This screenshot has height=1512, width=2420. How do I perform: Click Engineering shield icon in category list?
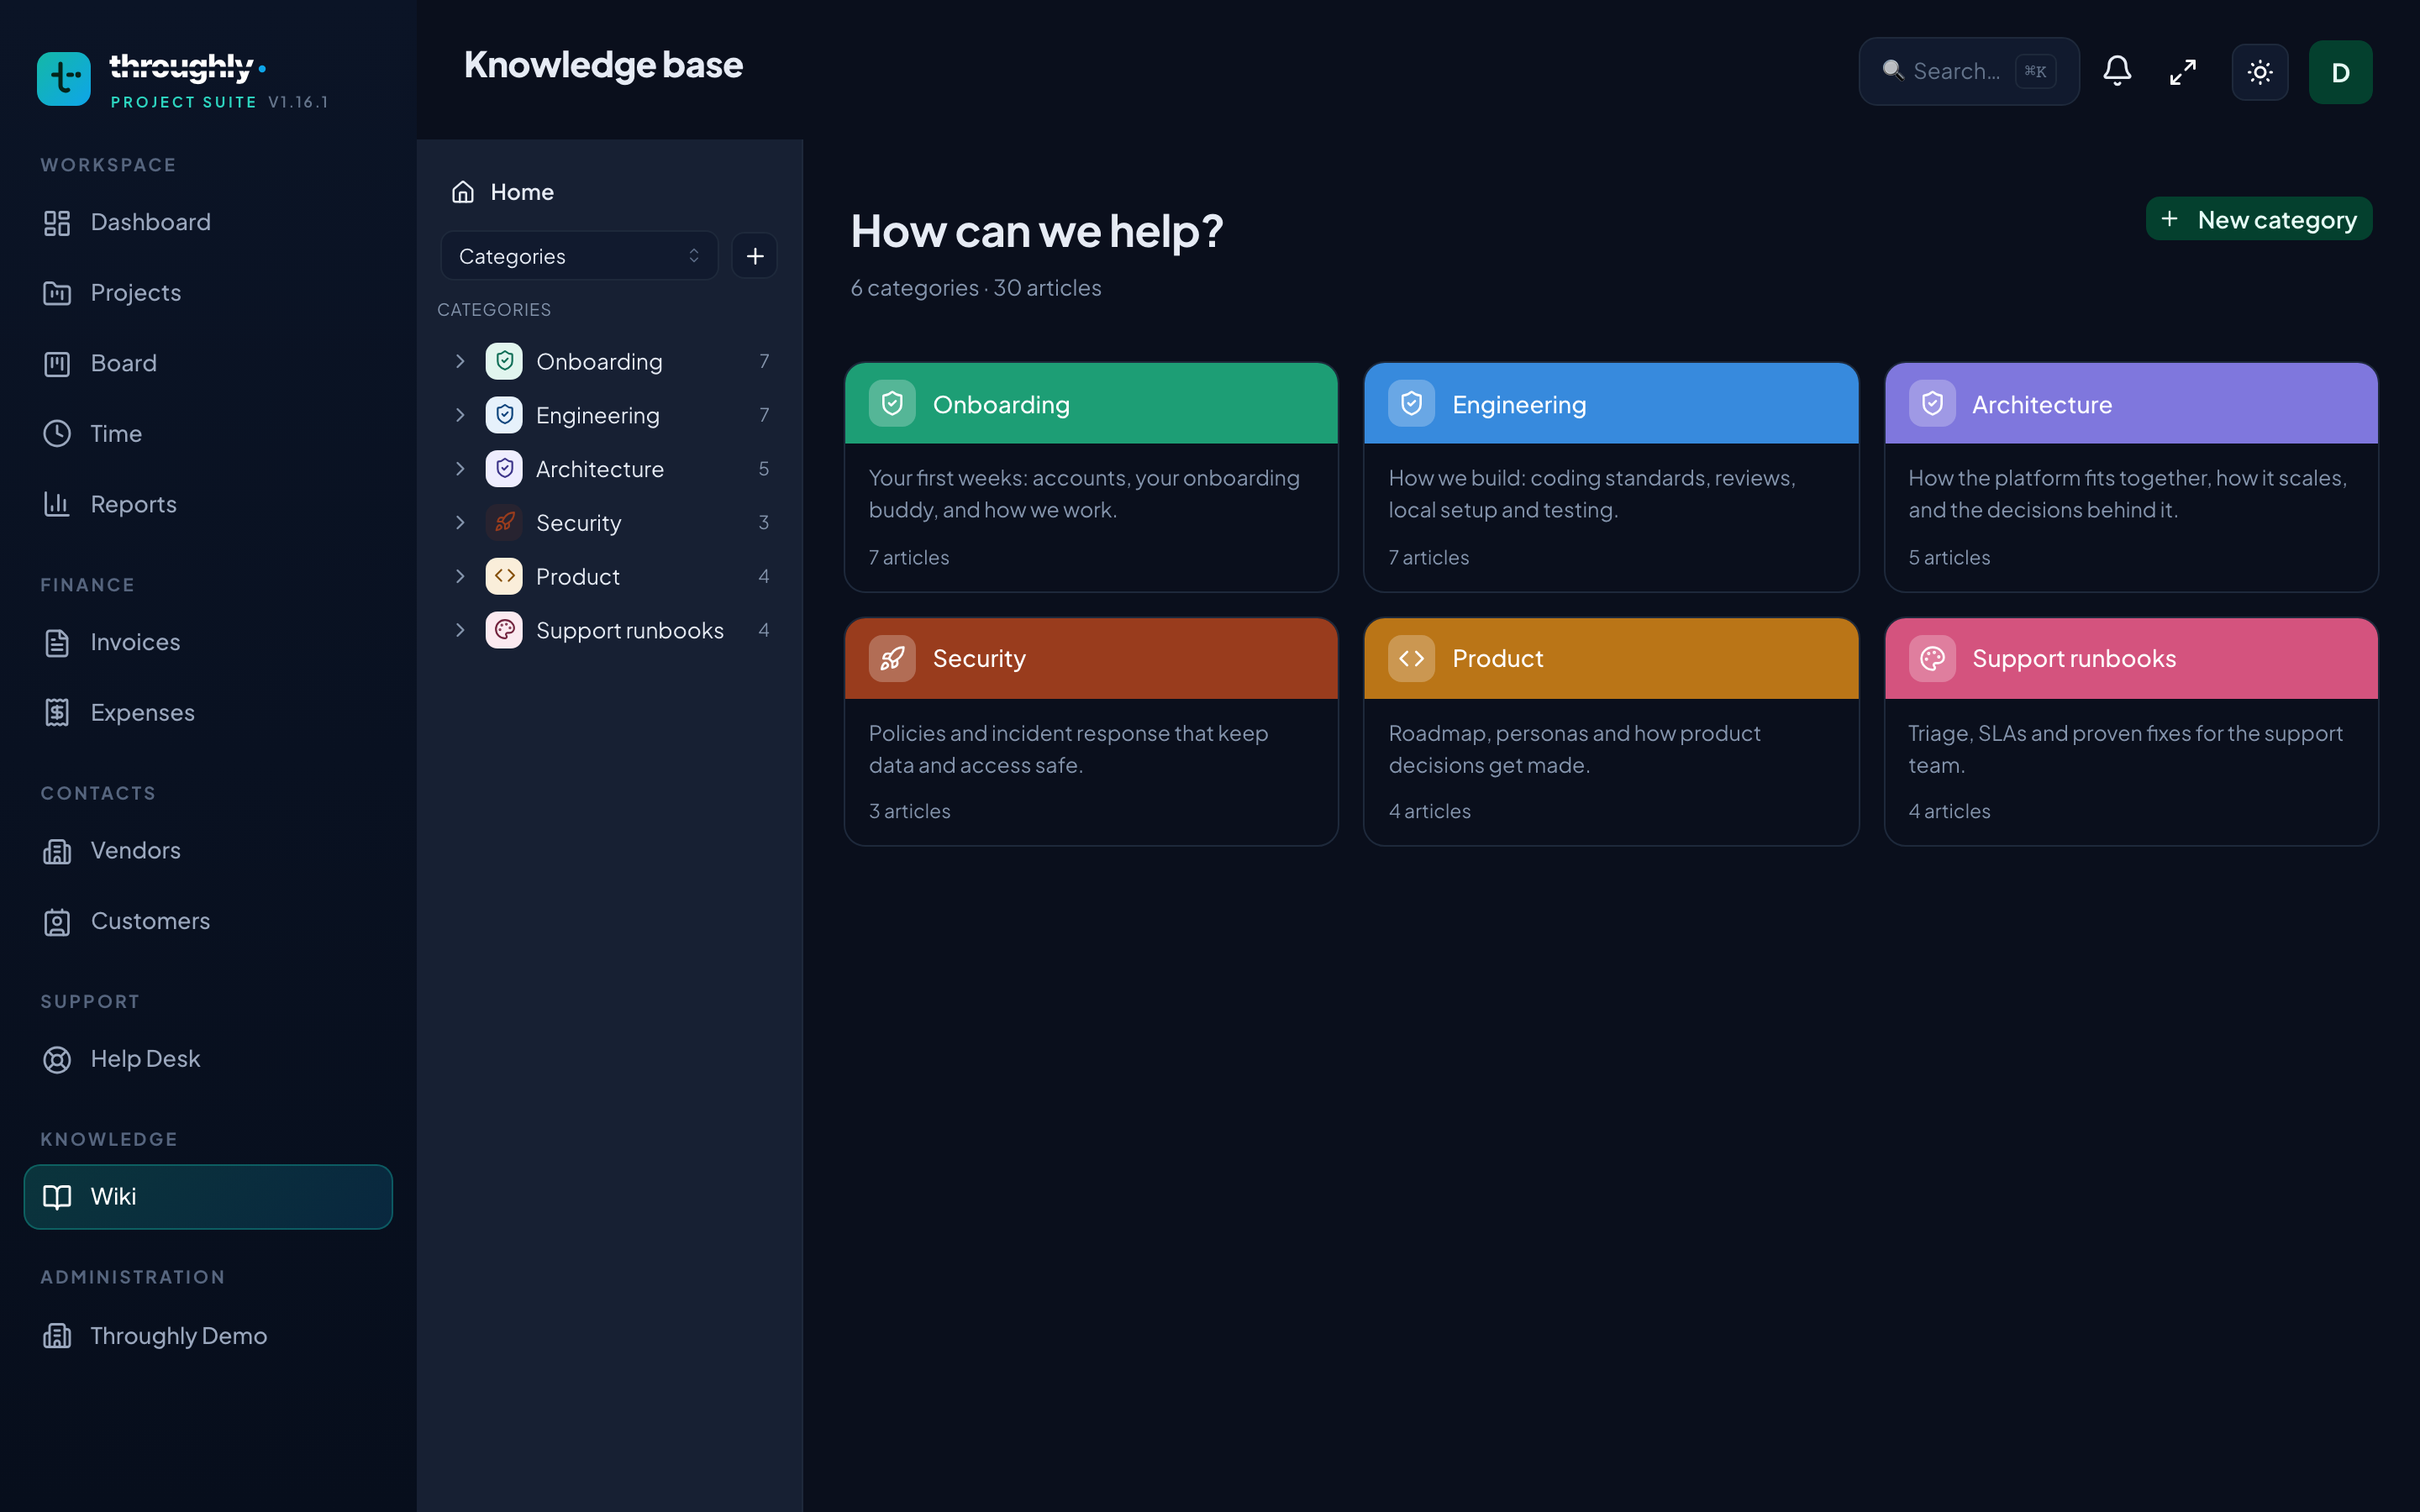click(x=504, y=415)
